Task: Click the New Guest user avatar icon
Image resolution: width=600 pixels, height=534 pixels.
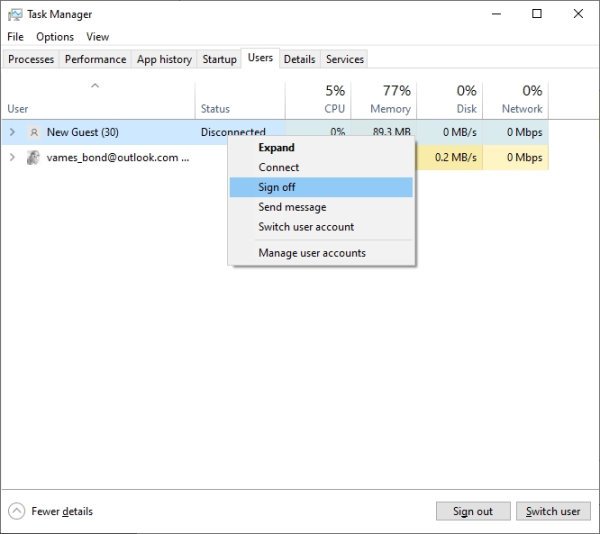Action: tap(34, 132)
